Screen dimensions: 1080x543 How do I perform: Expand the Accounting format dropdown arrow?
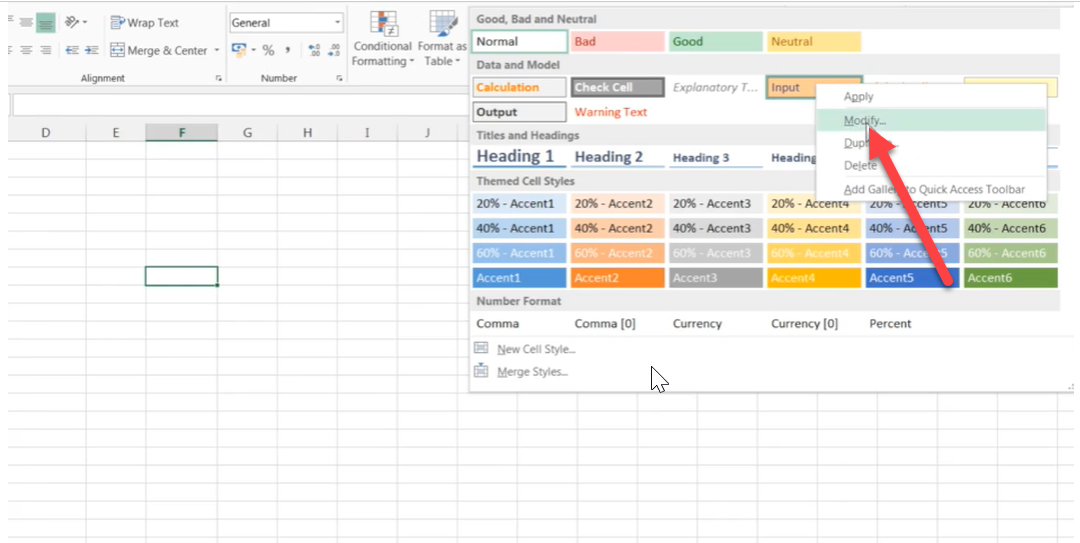pyautogui.click(x=253, y=50)
